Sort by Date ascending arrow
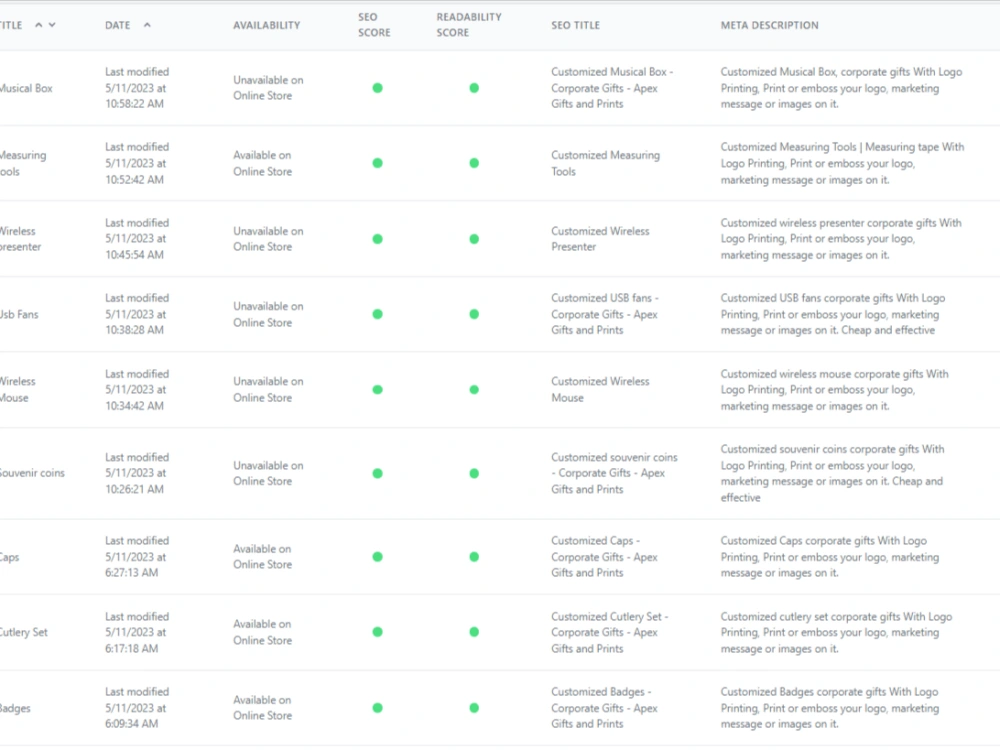Viewport: 1000px width, 750px height. tap(147, 25)
